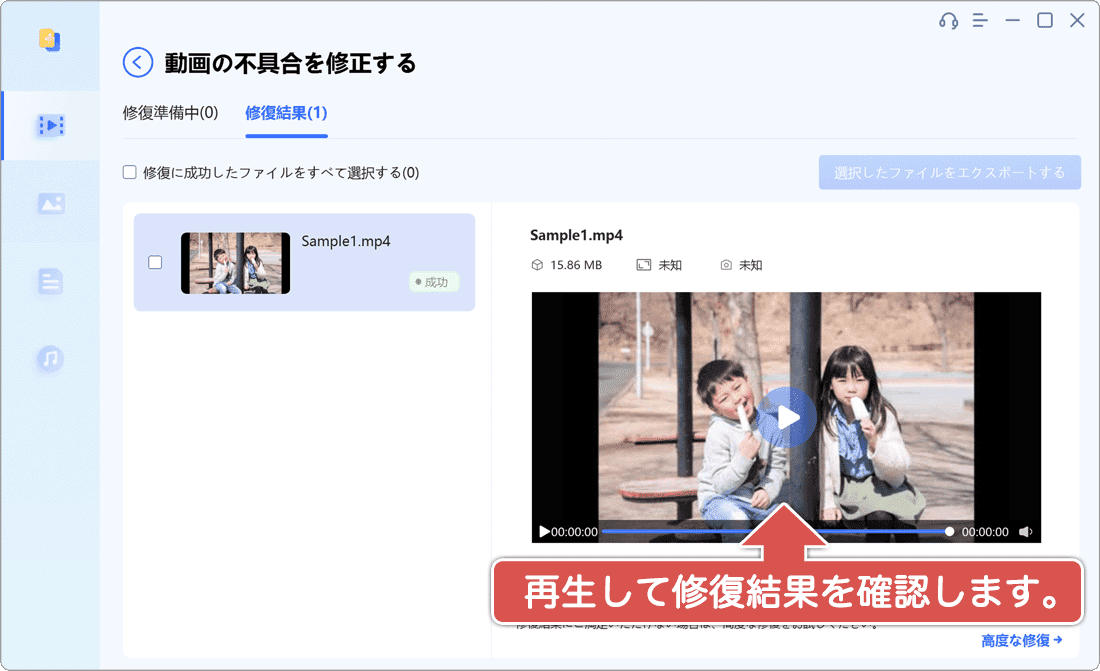Image resolution: width=1100 pixels, height=671 pixels.
Task: Open the video repair tool in sidebar
Action: pos(50,125)
